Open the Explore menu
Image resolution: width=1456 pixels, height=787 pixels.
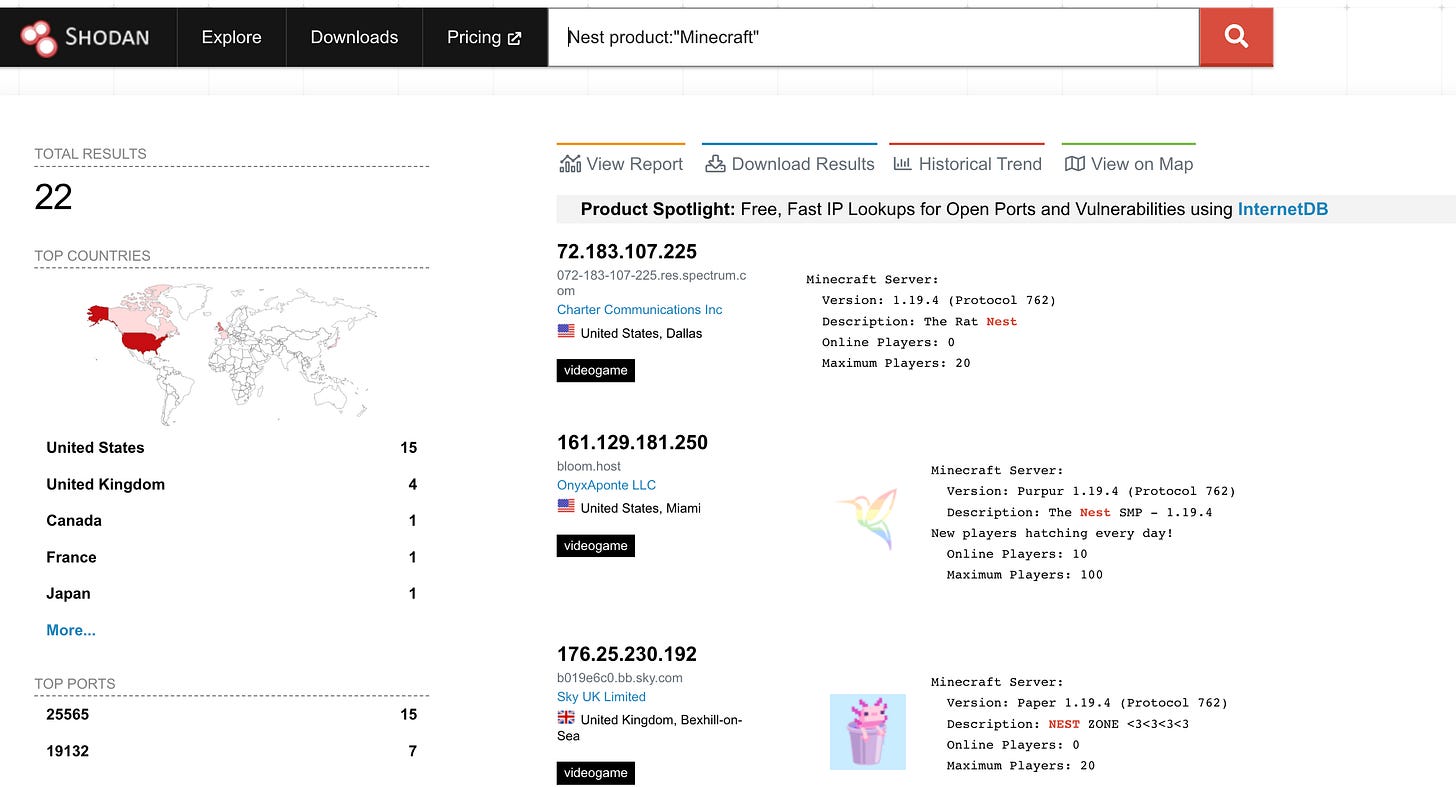pyautogui.click(x=231, y=37)
